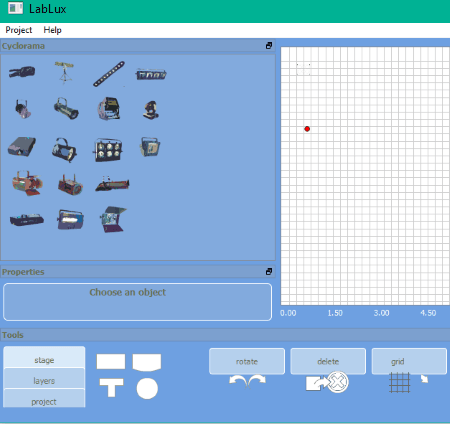450x424 pixels.
Task: Click the 1.50 ruler label
Action: 335,313
